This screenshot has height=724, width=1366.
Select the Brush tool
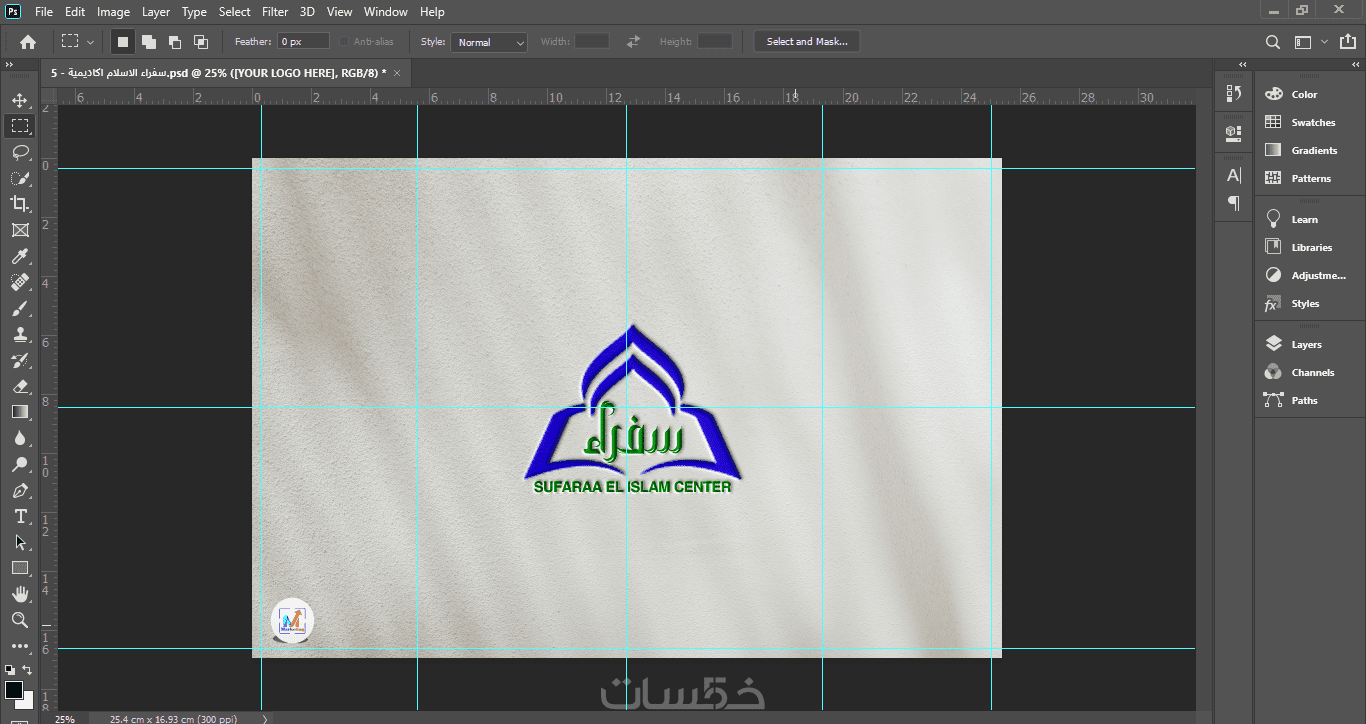click(x=20, y=309)
